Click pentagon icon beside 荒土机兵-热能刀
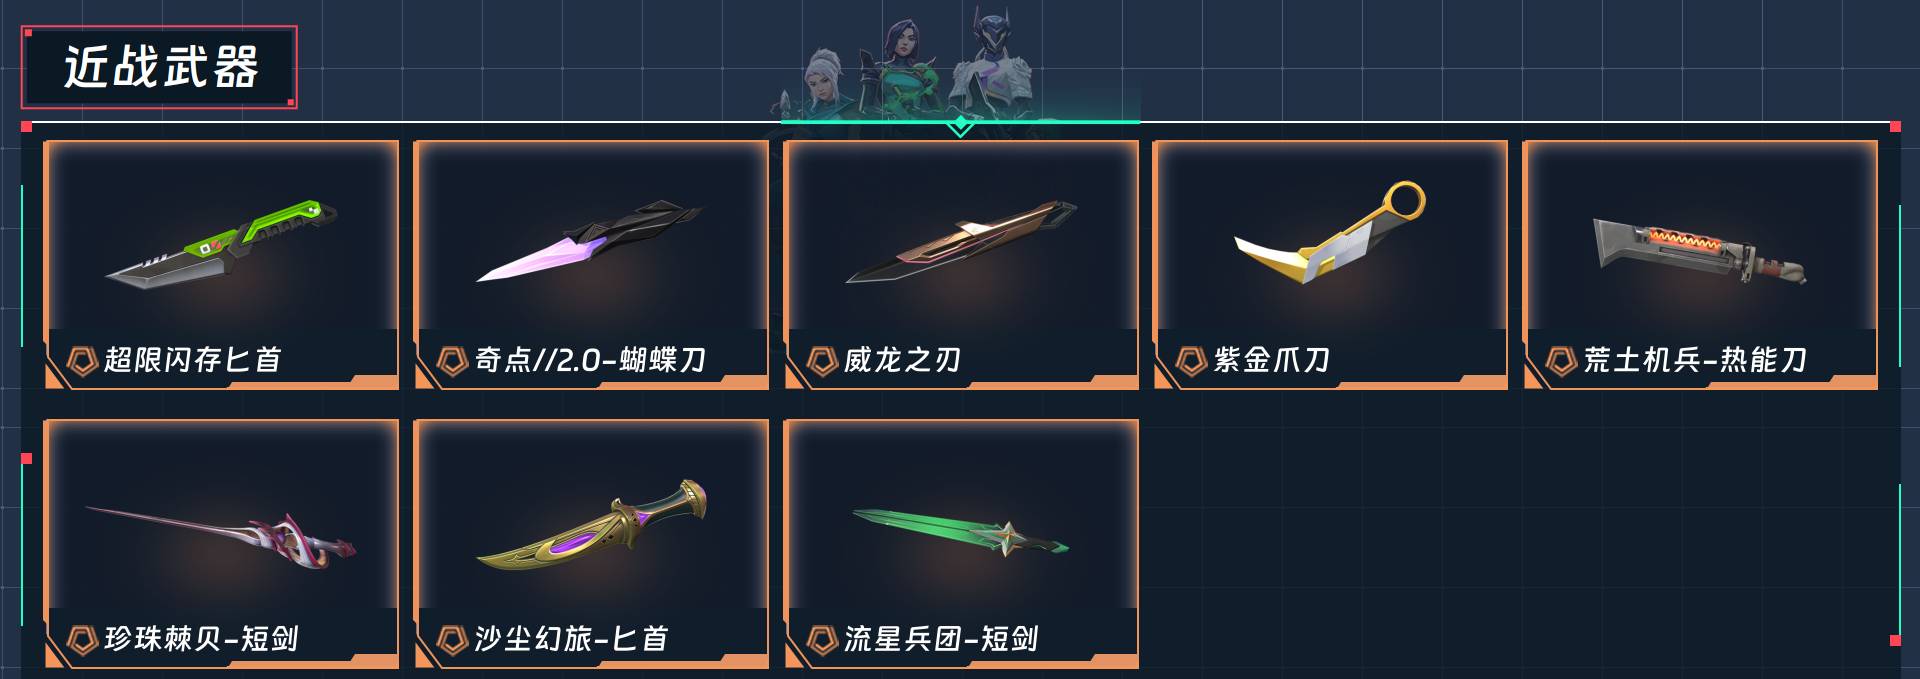 1561,360
